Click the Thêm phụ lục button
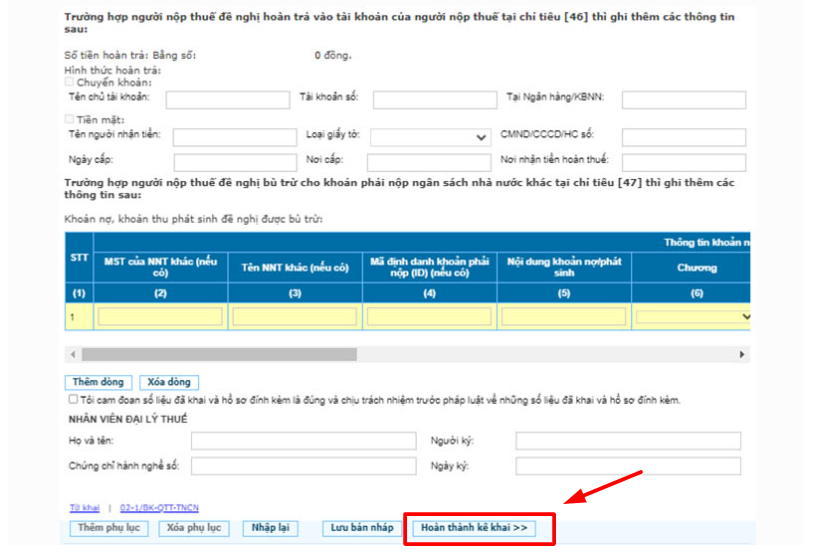 [110, 528]
